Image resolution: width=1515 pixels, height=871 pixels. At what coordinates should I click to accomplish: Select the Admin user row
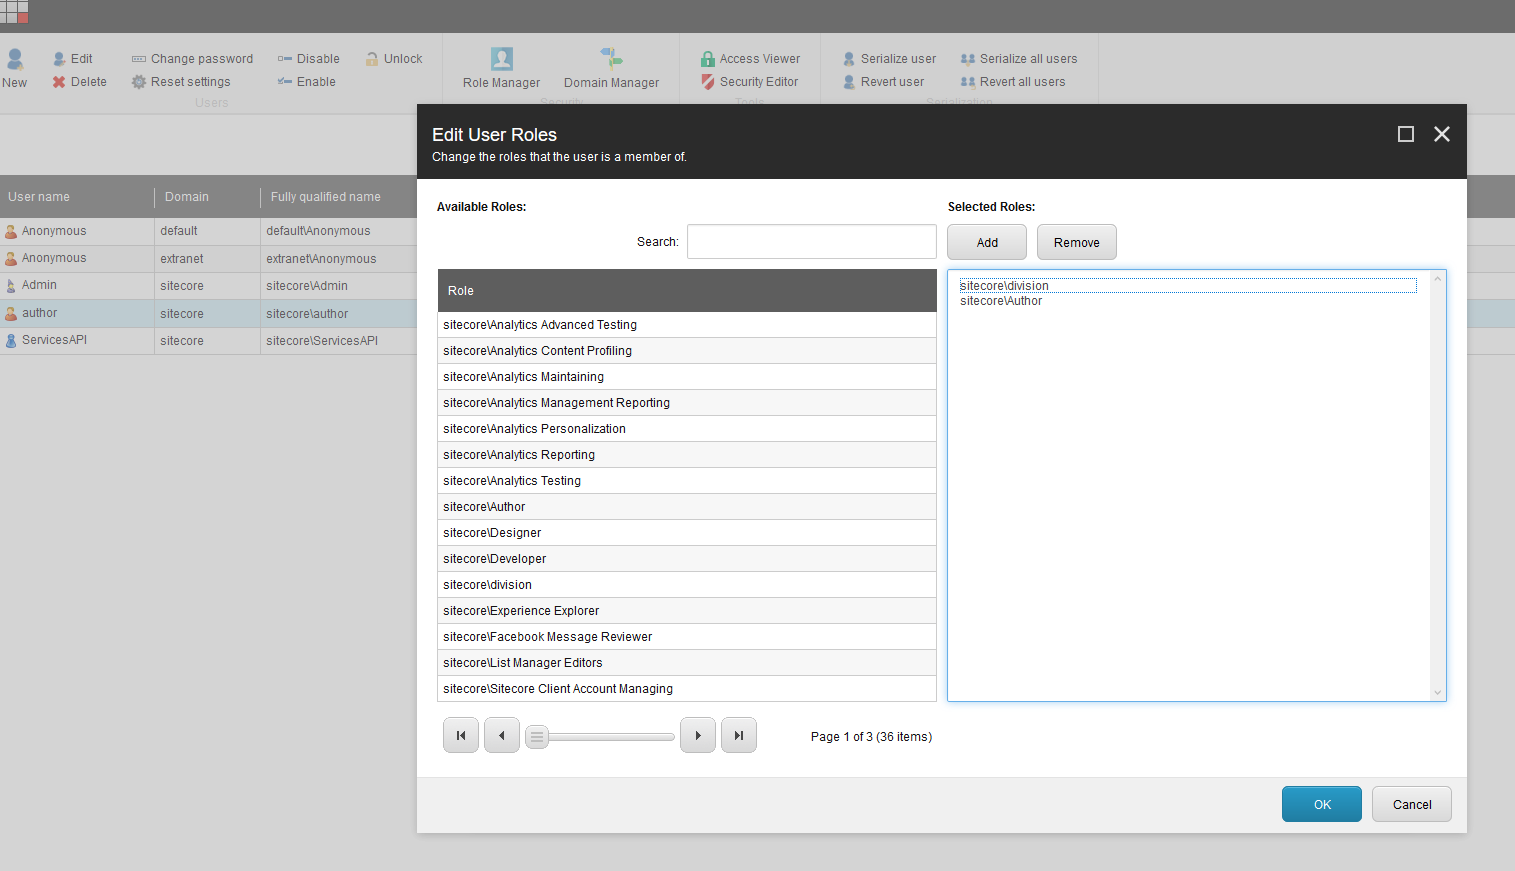pyautogui.click(x=208, y=285)
